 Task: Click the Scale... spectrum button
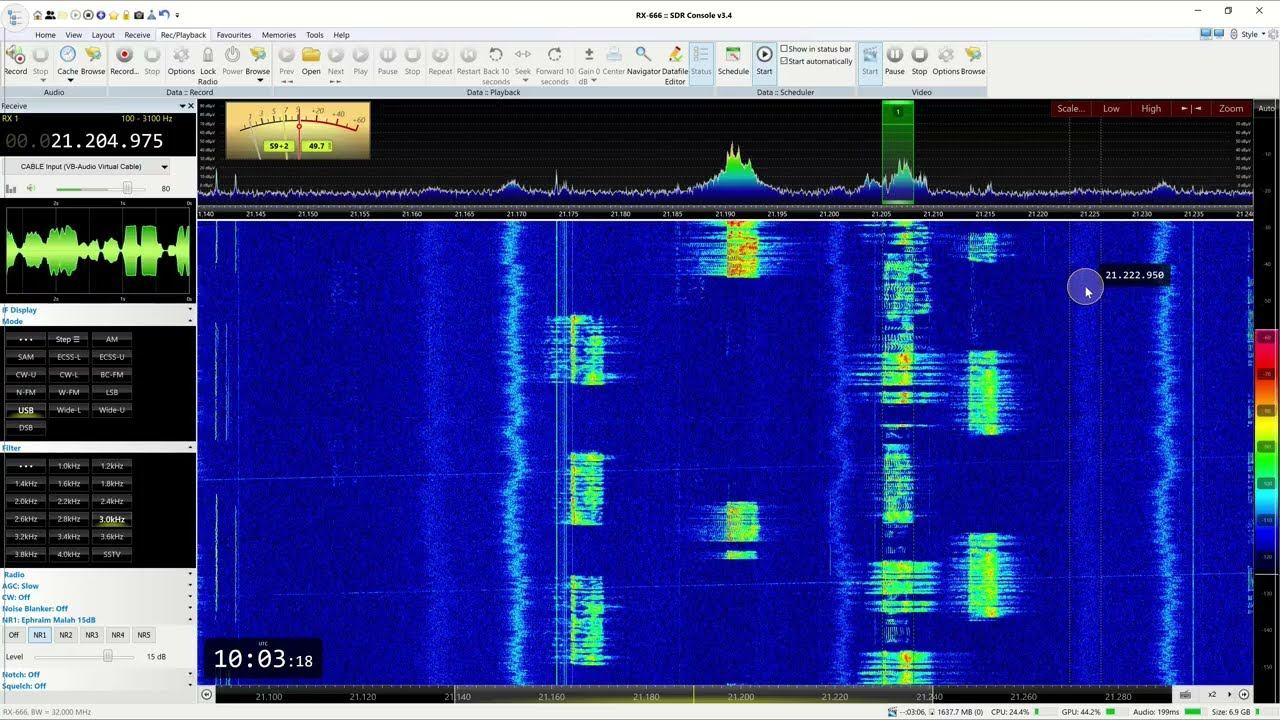1071,108
